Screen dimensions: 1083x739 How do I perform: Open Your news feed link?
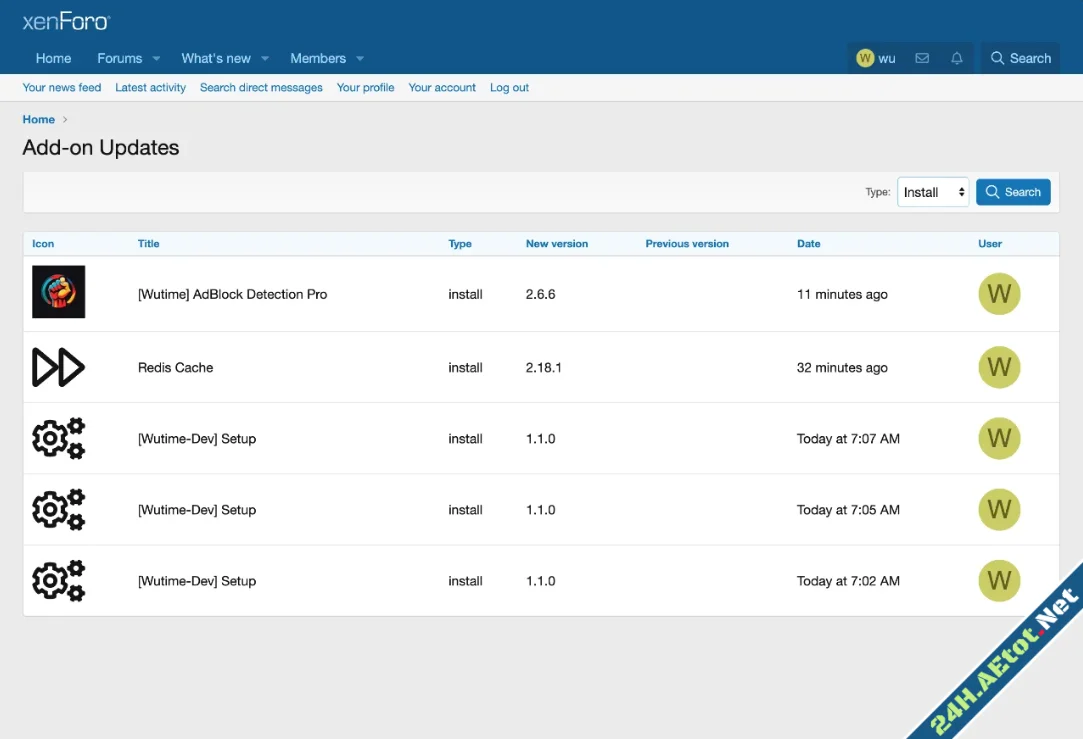pyautogui.click(x=62, y=88)
